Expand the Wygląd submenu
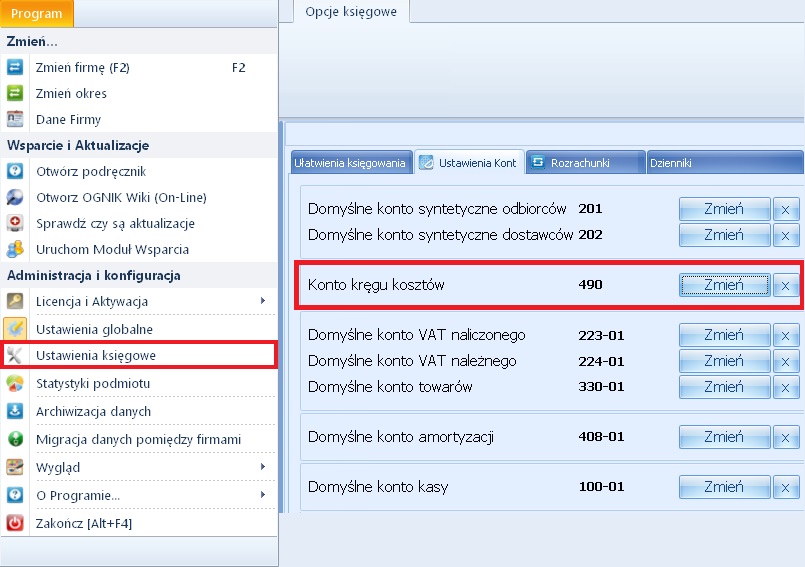 pos(262,467)
